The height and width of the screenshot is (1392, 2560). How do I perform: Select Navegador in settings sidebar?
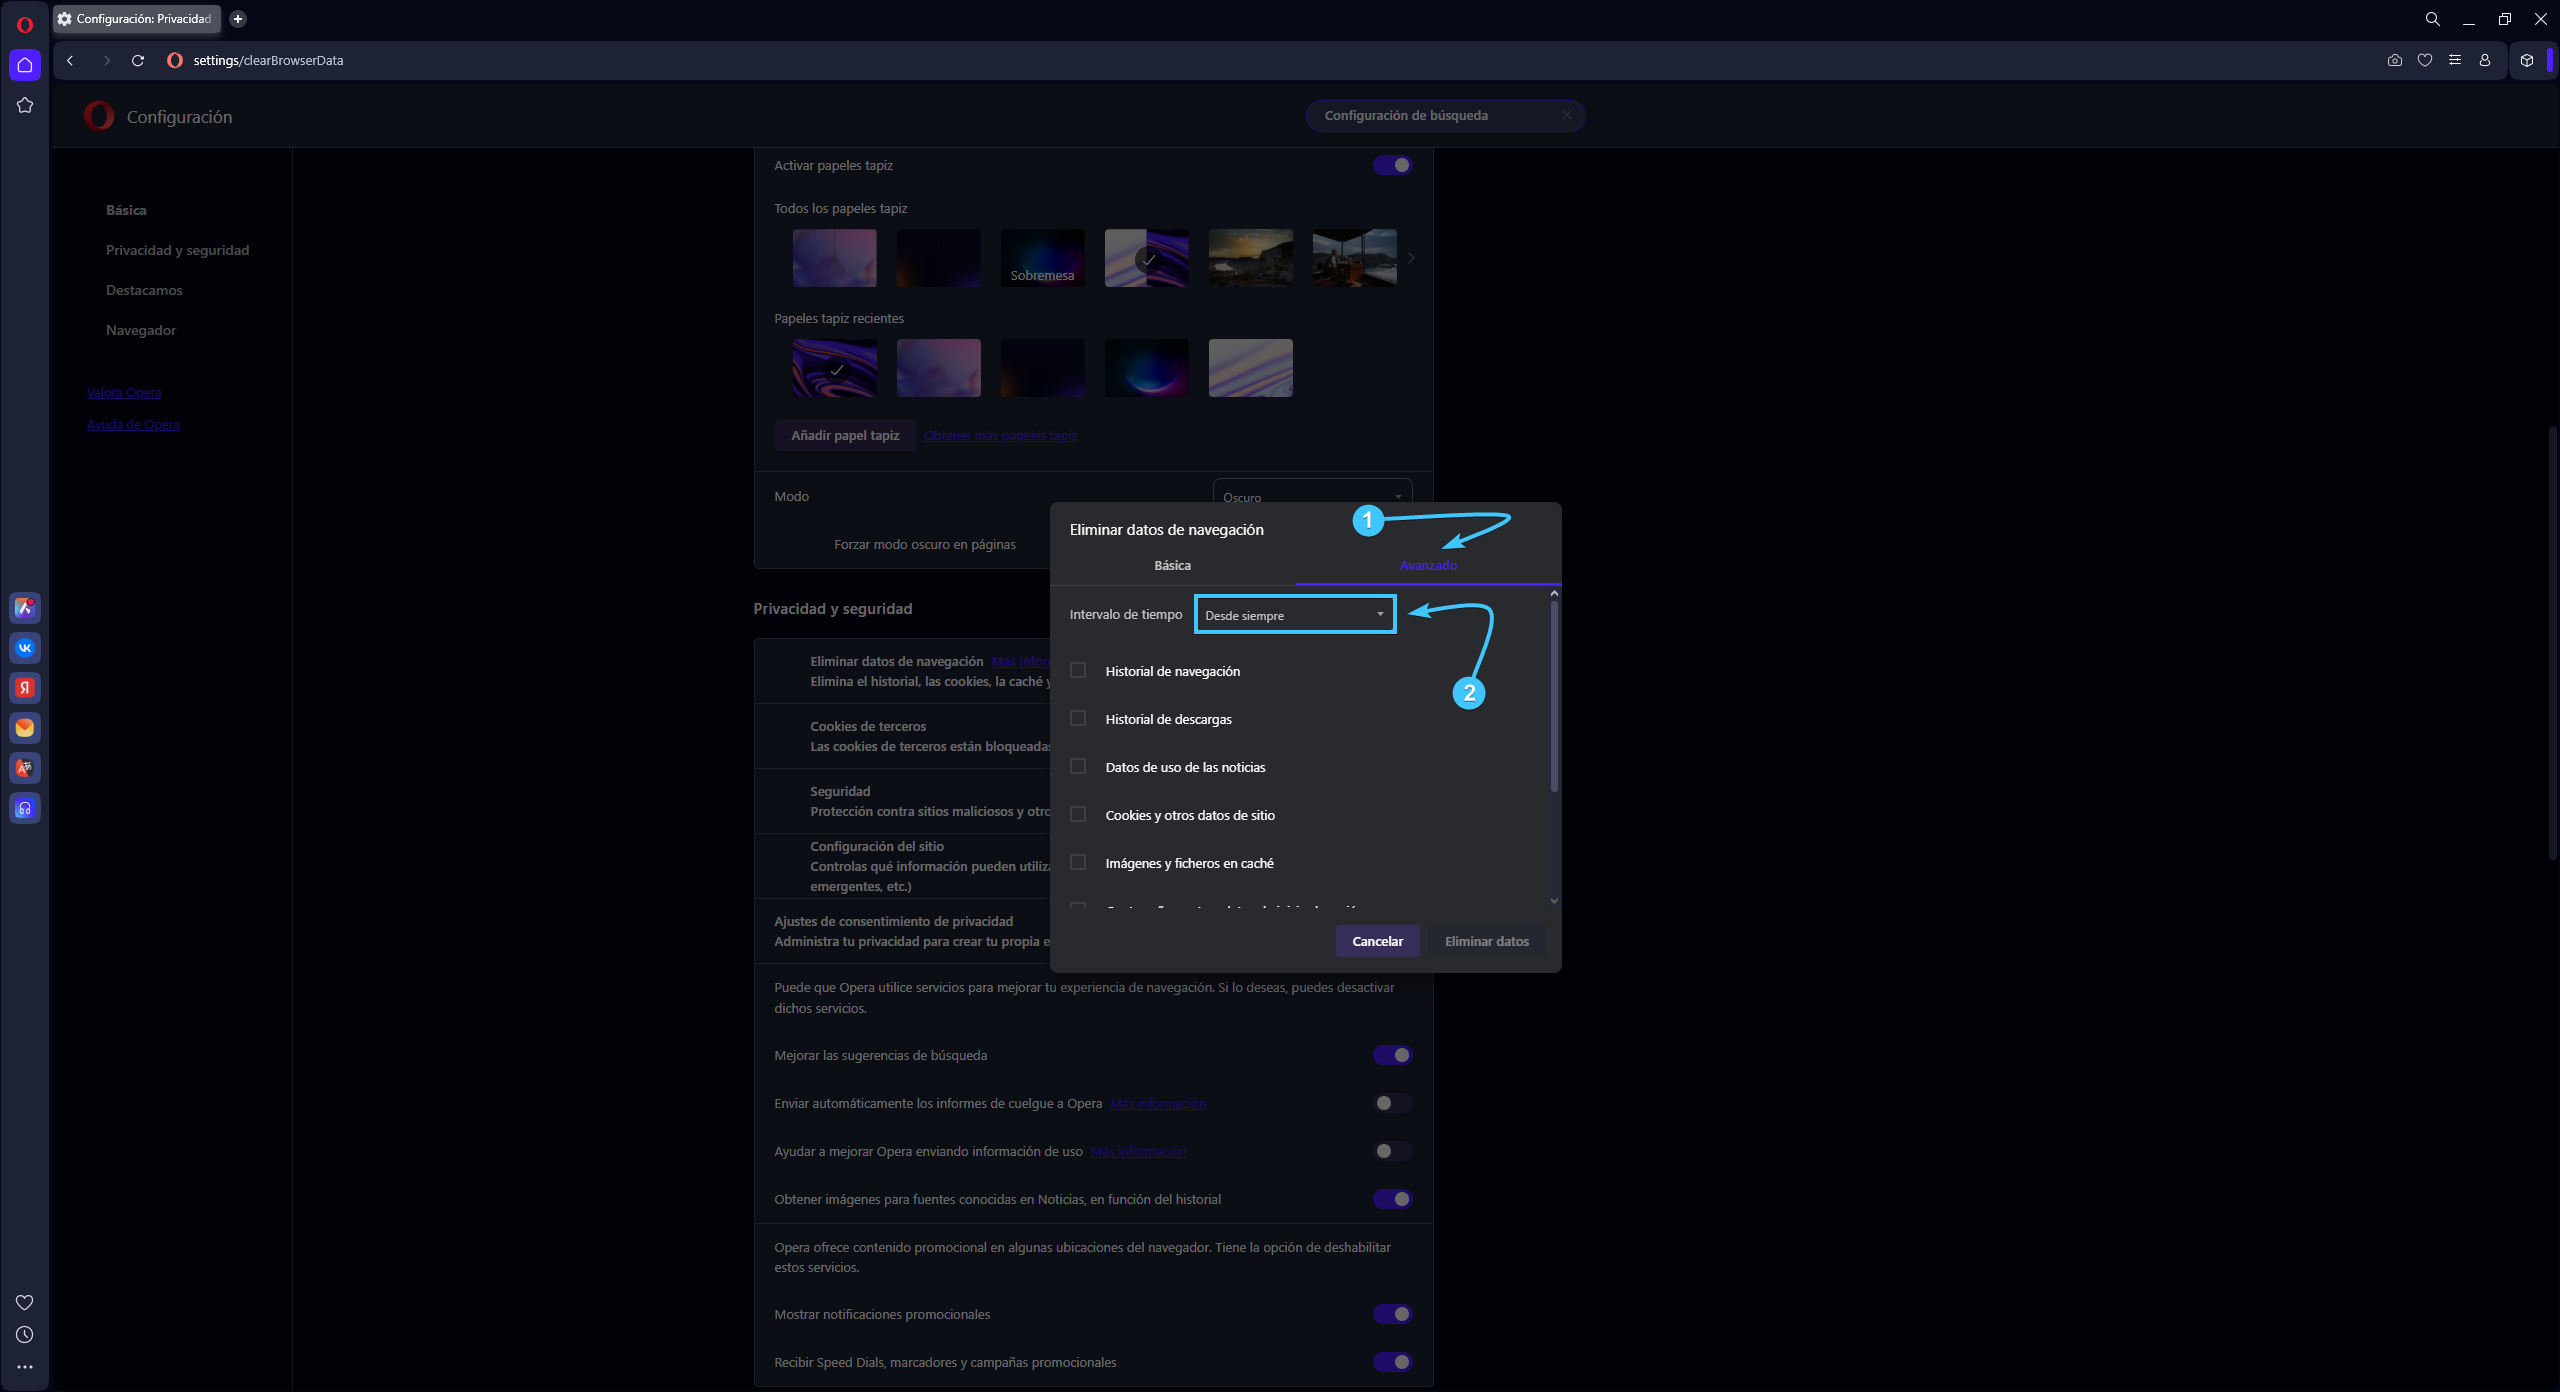[141, 330]
